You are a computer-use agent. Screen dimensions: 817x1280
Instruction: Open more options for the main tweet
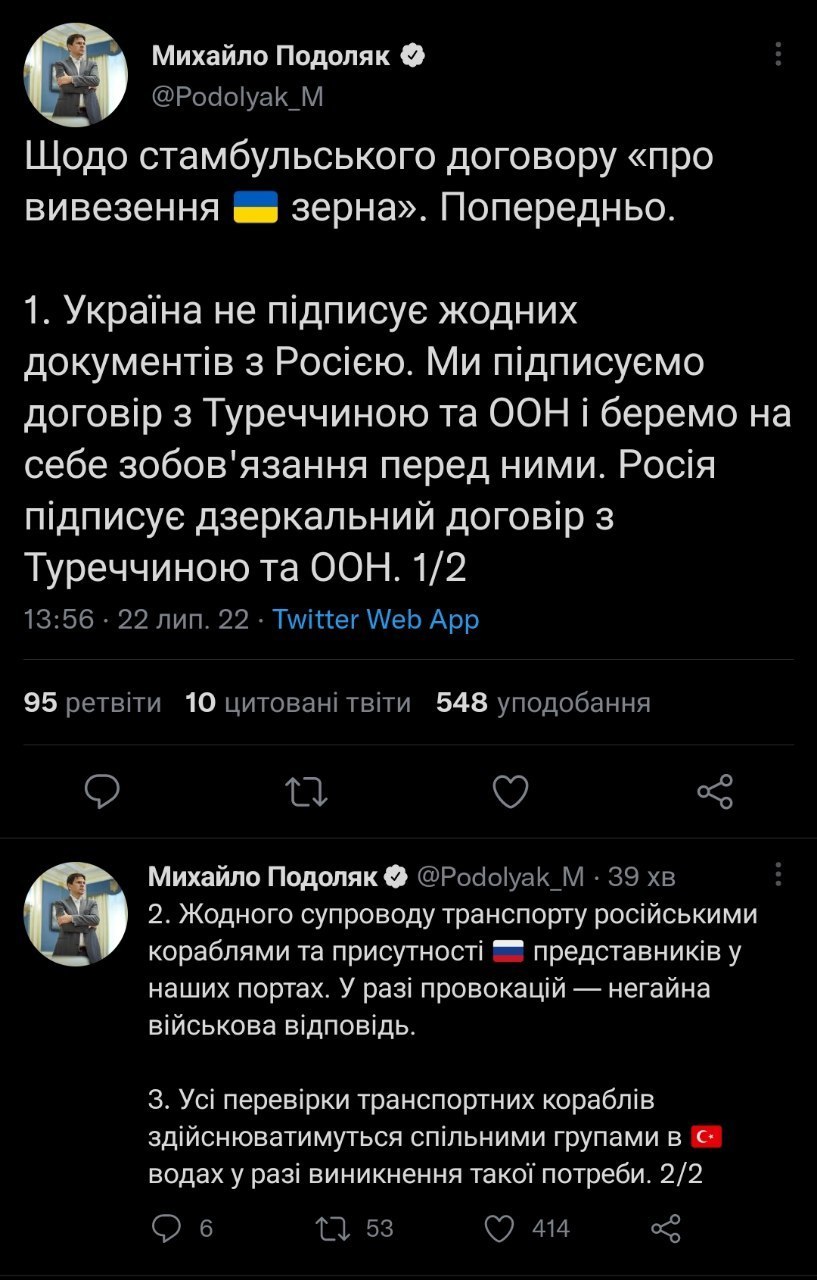pos(779,54)
